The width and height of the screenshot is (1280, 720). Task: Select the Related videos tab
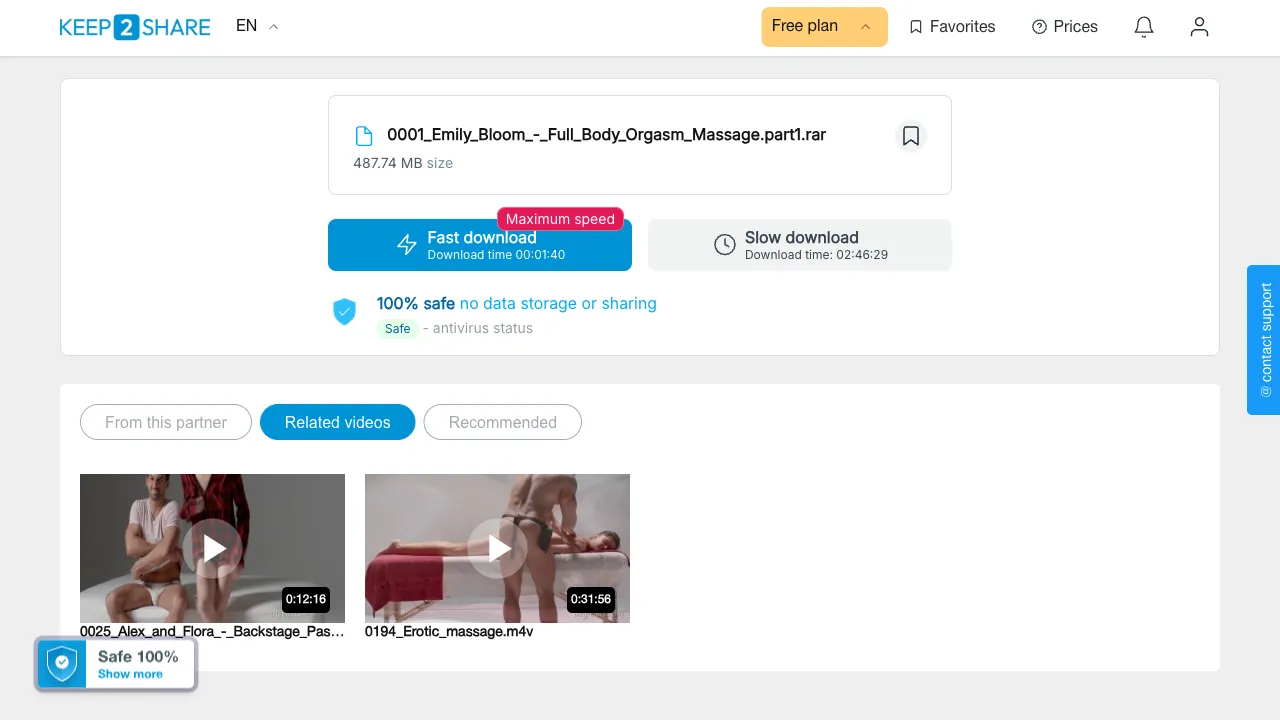coord(338,422)
